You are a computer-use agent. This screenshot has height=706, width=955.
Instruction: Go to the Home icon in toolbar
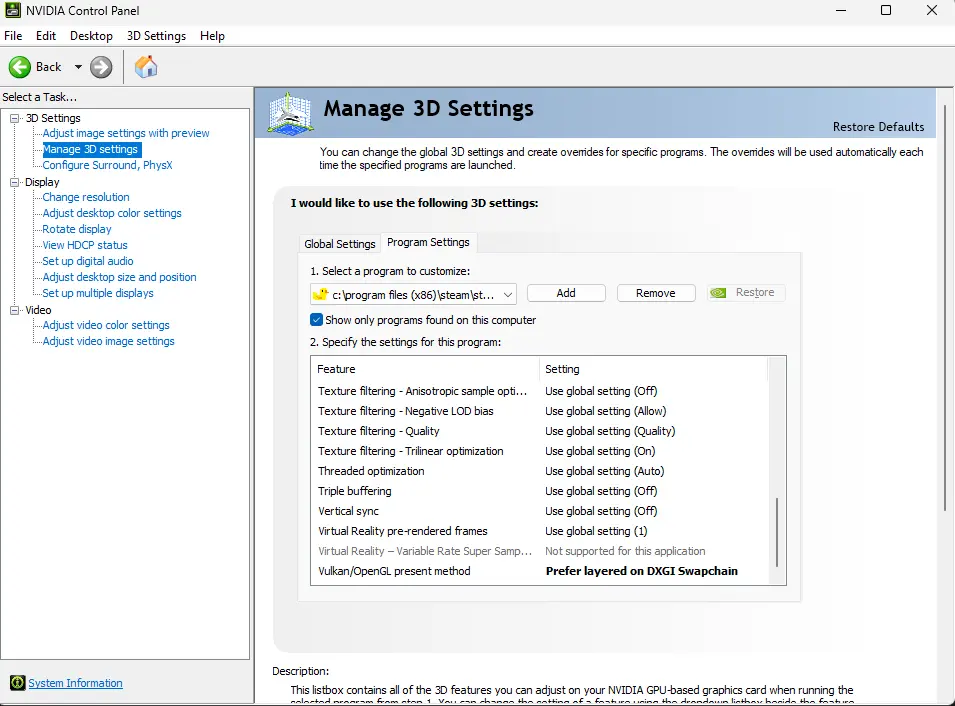click(x=146, y=66)
